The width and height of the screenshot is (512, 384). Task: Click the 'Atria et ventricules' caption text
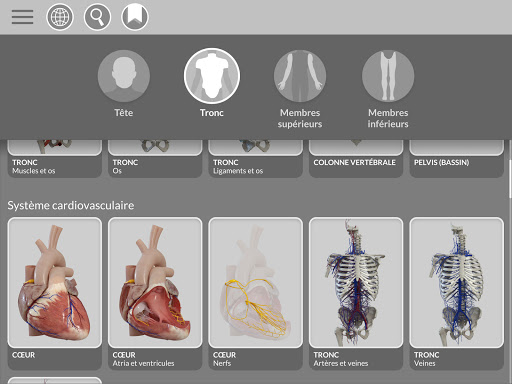(x=143, y=363)
